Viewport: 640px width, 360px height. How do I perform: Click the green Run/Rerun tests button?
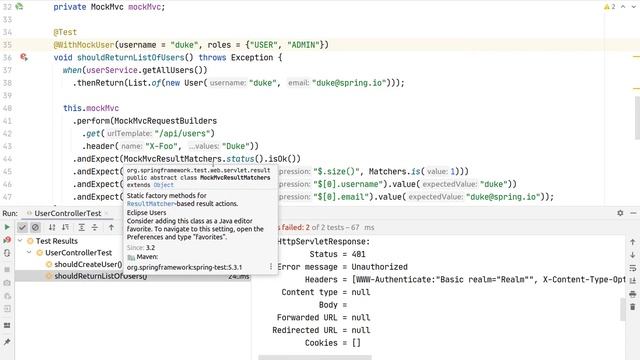pyautogui.click(x=7, y=227)
